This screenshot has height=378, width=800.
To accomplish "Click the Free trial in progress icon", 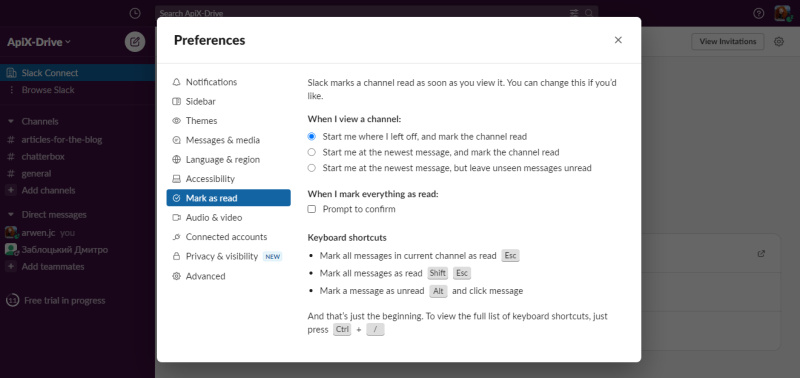I will click(x=12, y=300).
